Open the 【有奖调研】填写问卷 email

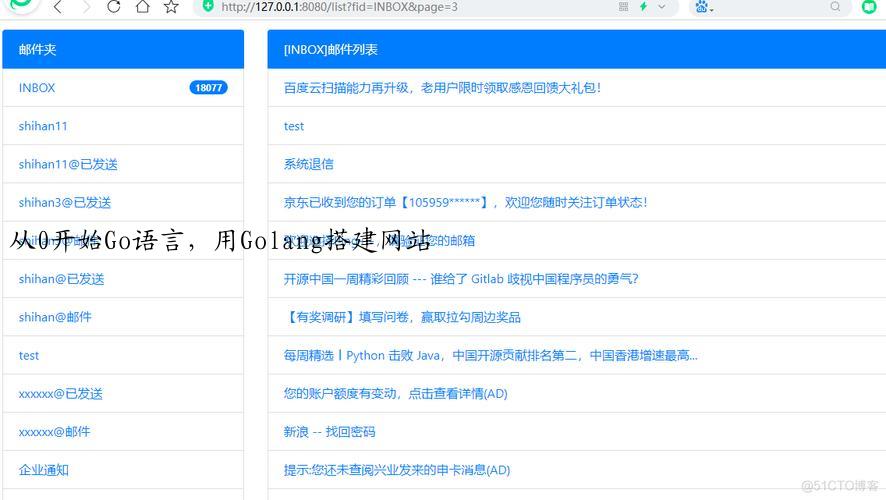click(402, 317)
